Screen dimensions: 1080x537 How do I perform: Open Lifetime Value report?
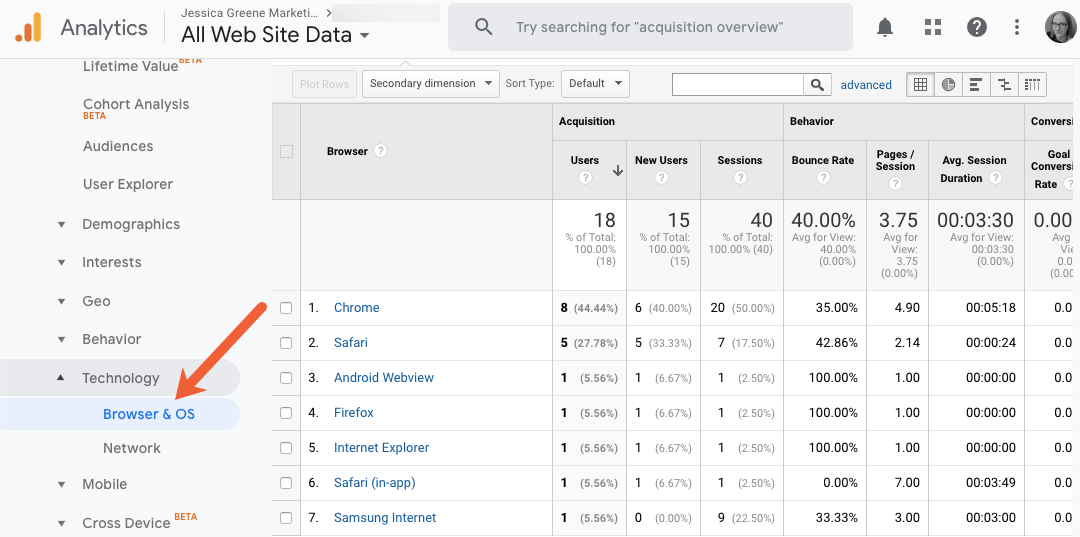pyautogui.click(x=131, y=66)
